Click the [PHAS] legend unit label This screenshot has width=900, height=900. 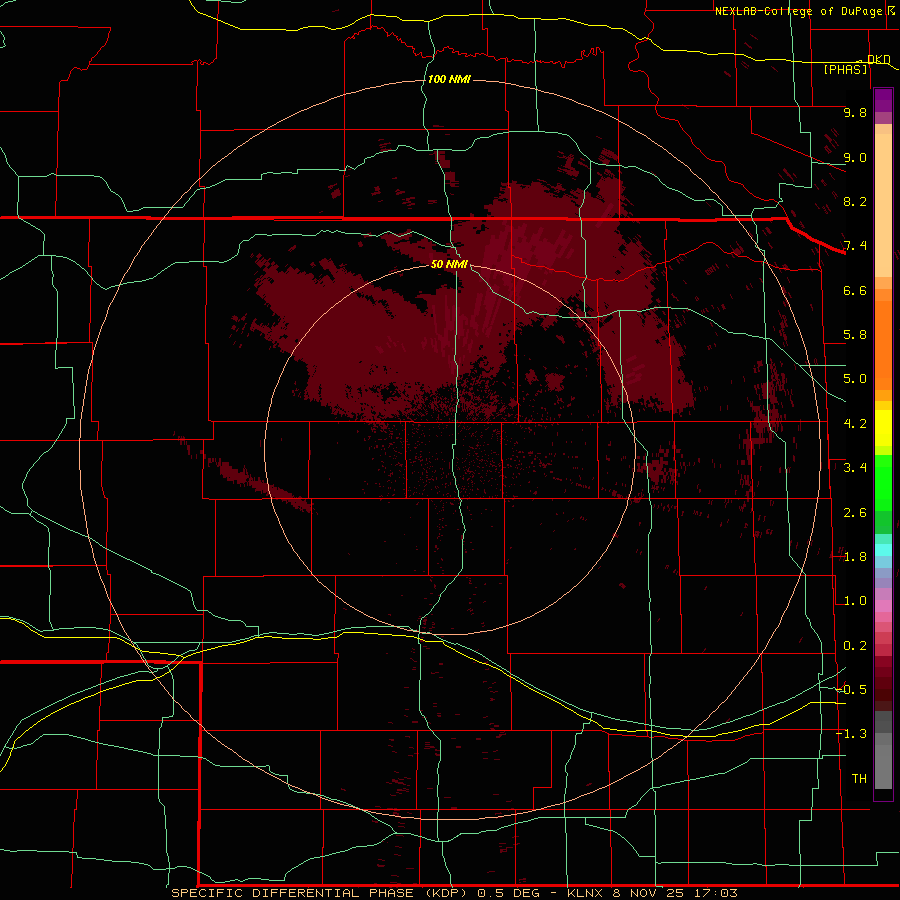pos(845,69)
